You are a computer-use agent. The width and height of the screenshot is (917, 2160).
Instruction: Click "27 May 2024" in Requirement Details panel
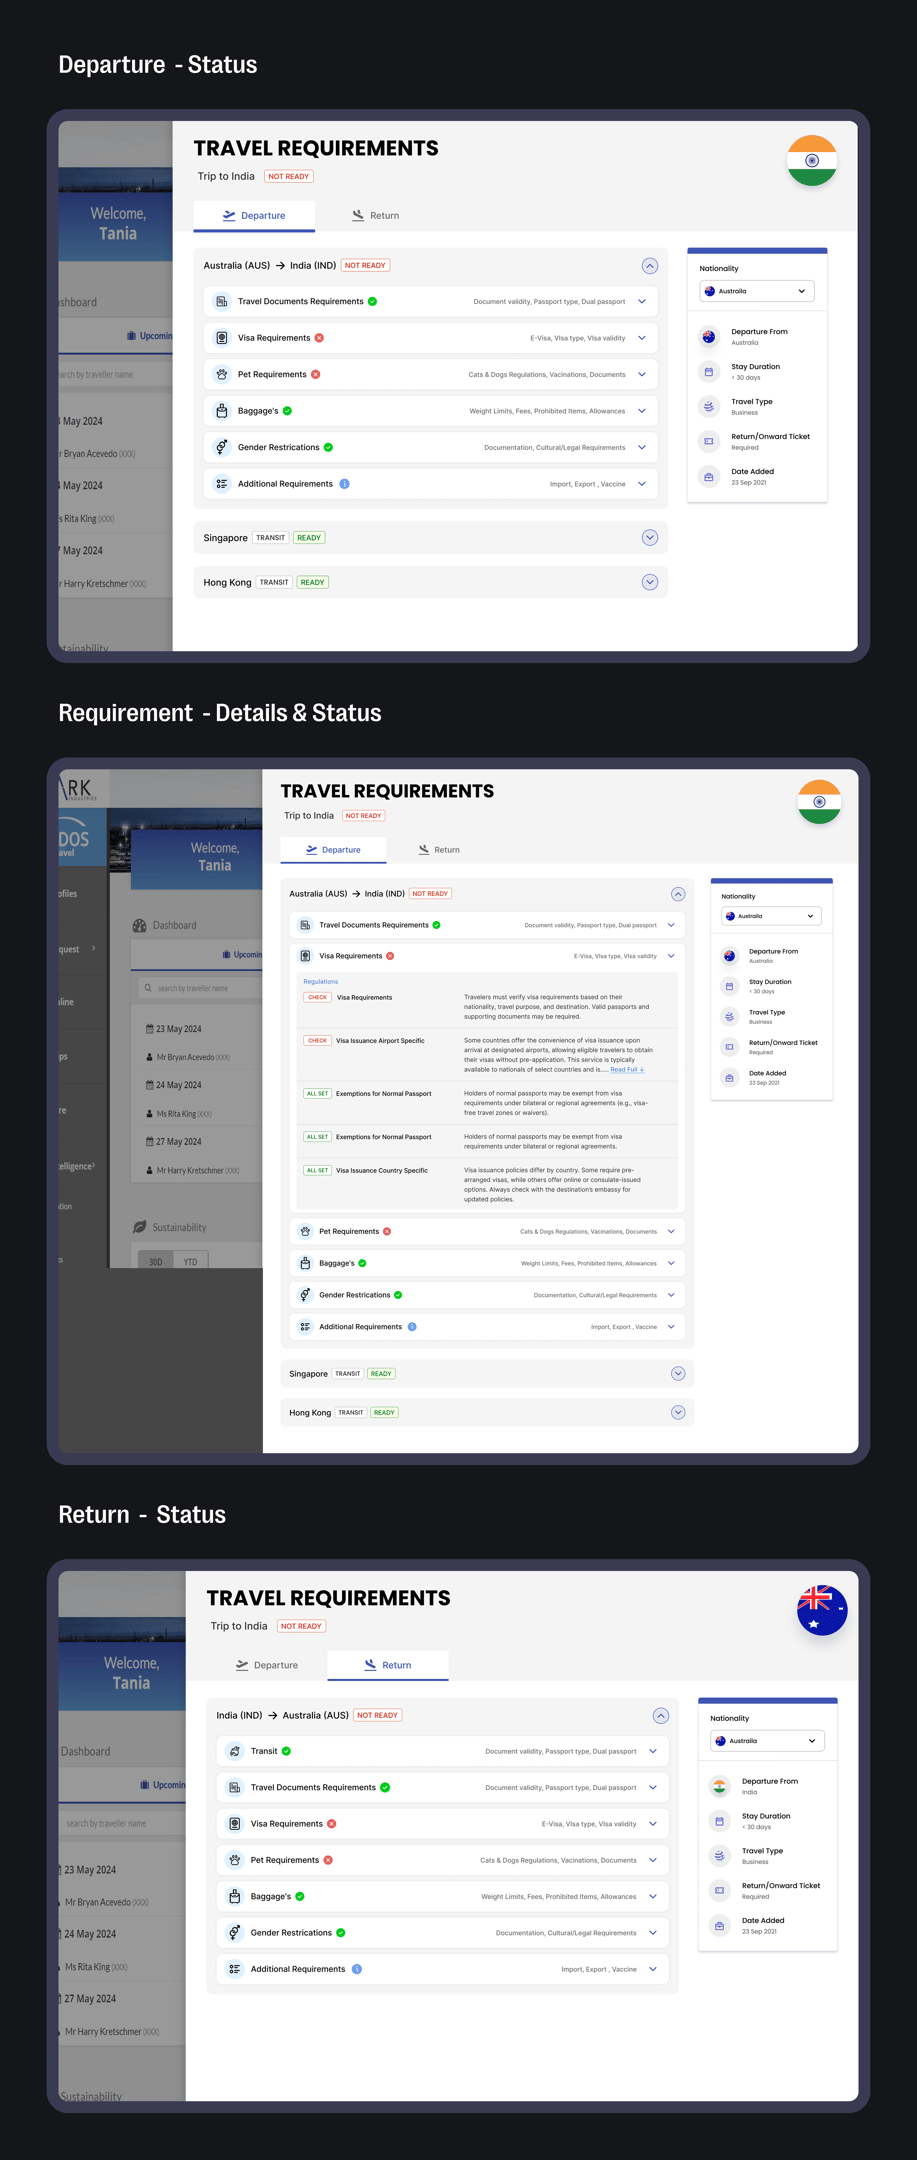[x=179, y=1141]
